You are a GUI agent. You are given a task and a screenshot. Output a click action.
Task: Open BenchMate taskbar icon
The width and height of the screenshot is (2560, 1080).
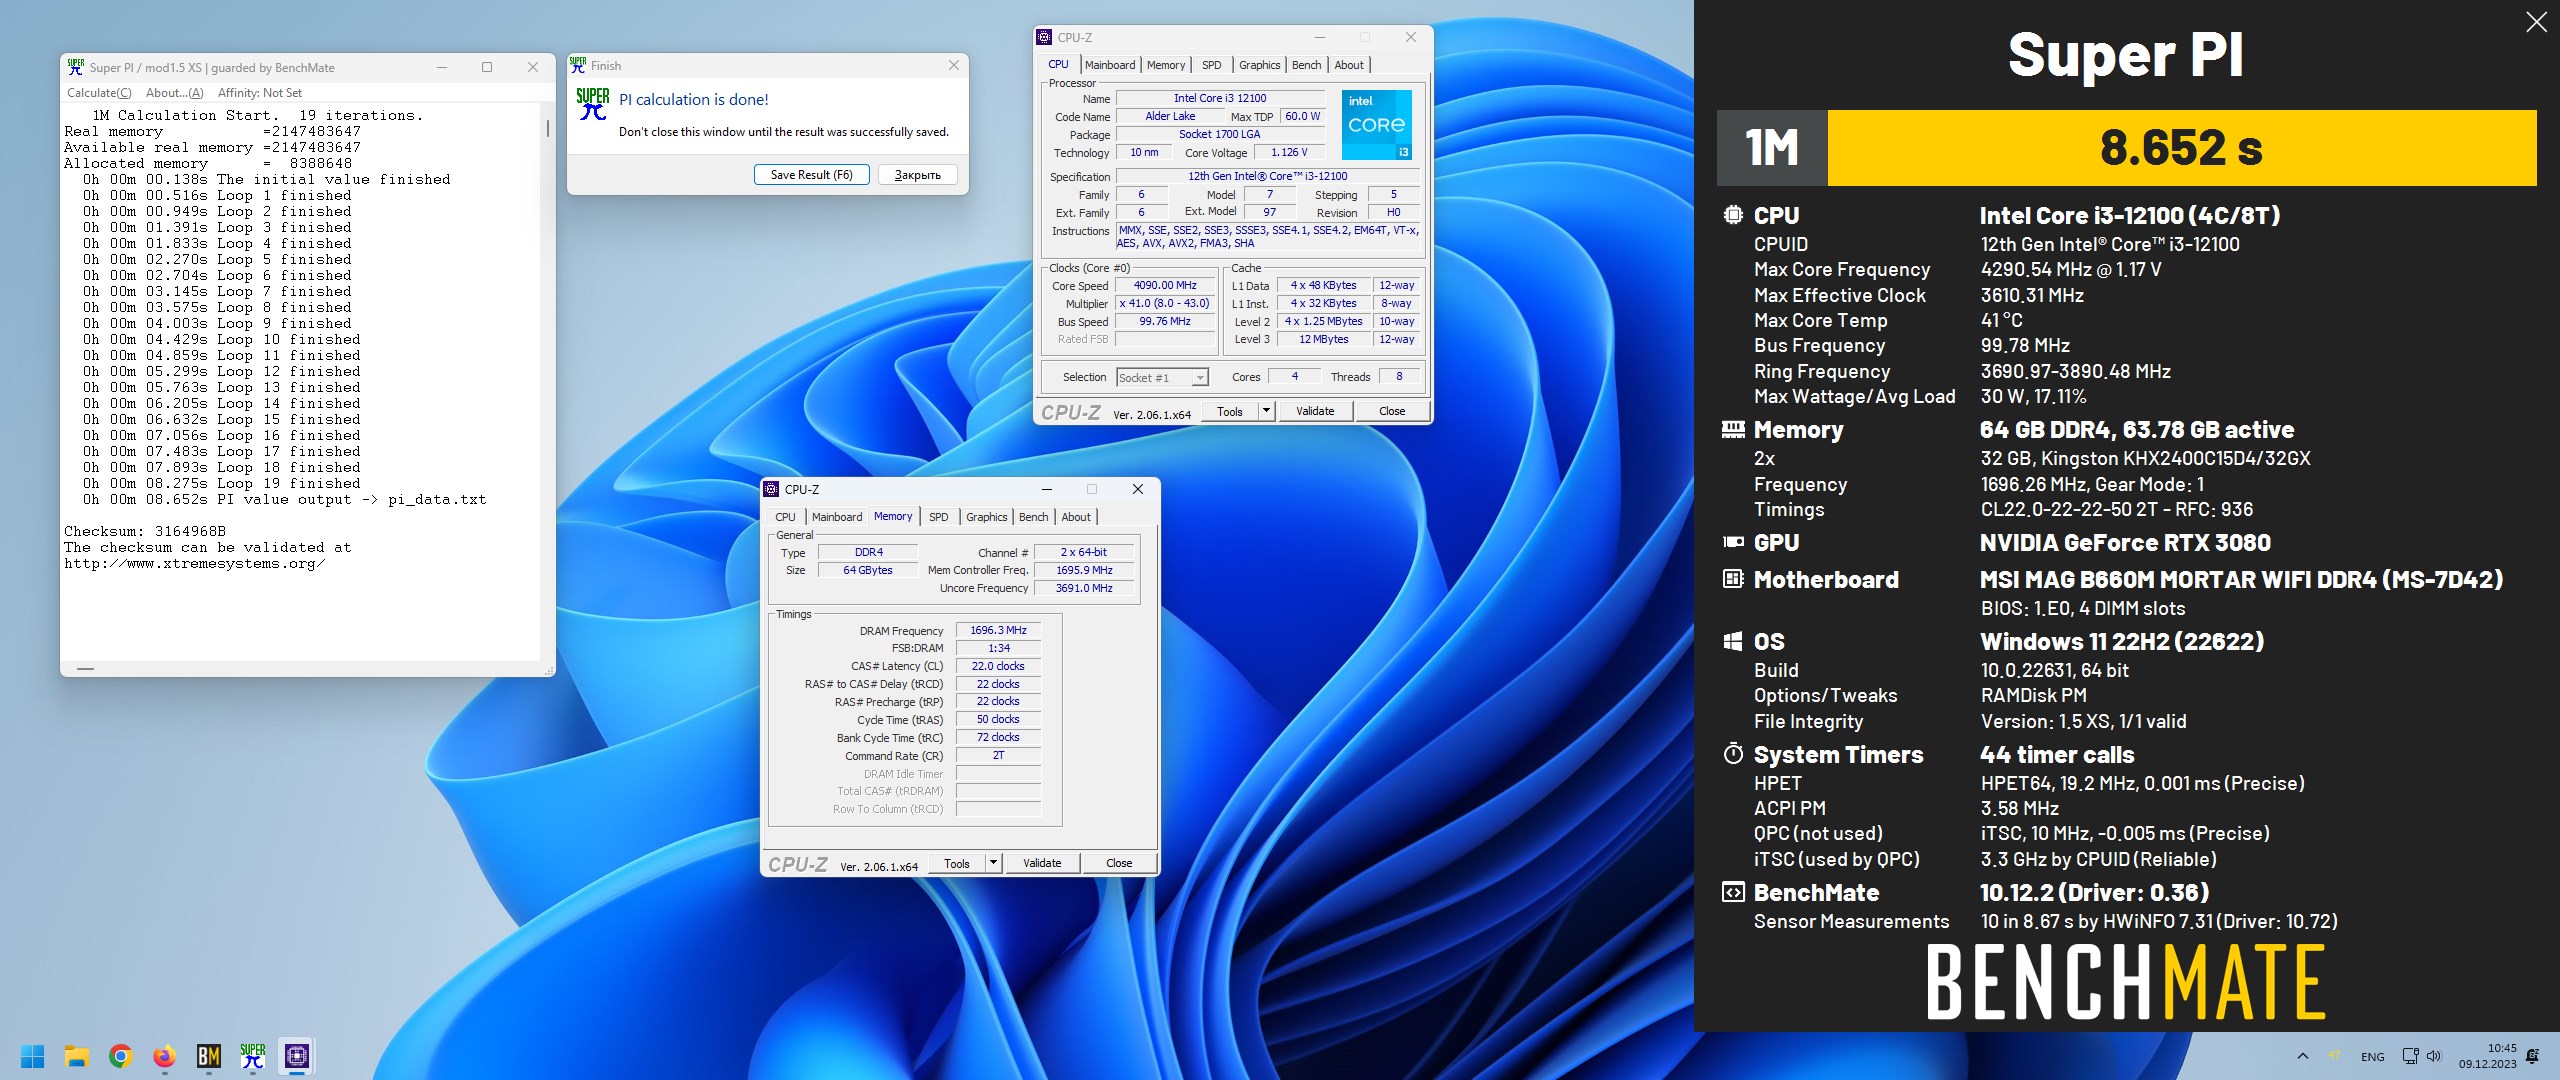click(x=209, y=1056)
